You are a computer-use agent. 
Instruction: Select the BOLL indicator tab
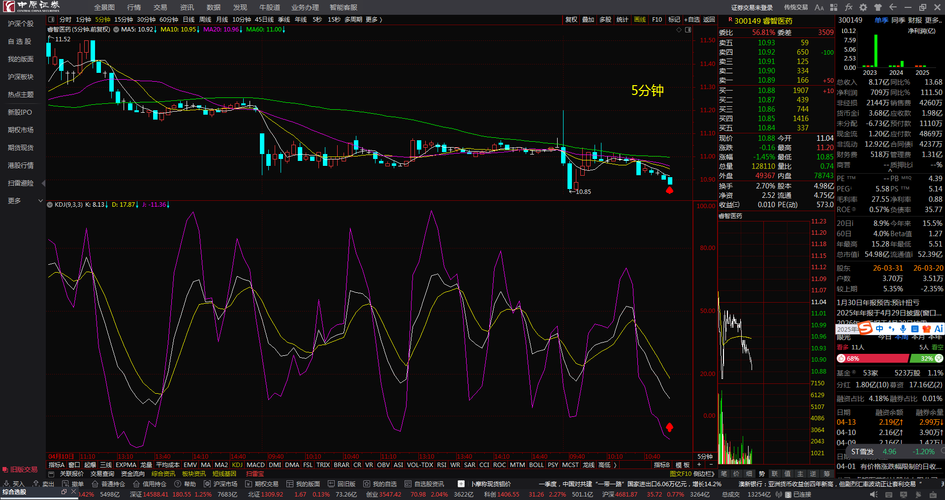(x=536, y=465)
